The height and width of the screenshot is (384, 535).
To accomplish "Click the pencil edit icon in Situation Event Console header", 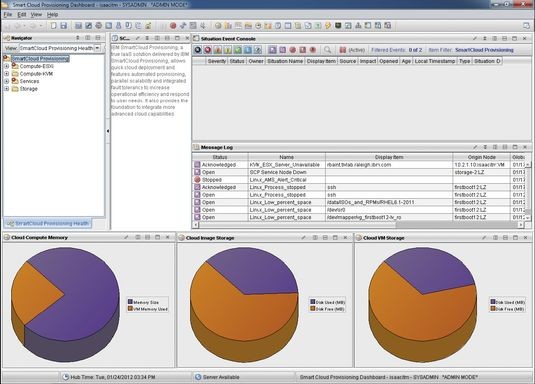I will point(475,39).
